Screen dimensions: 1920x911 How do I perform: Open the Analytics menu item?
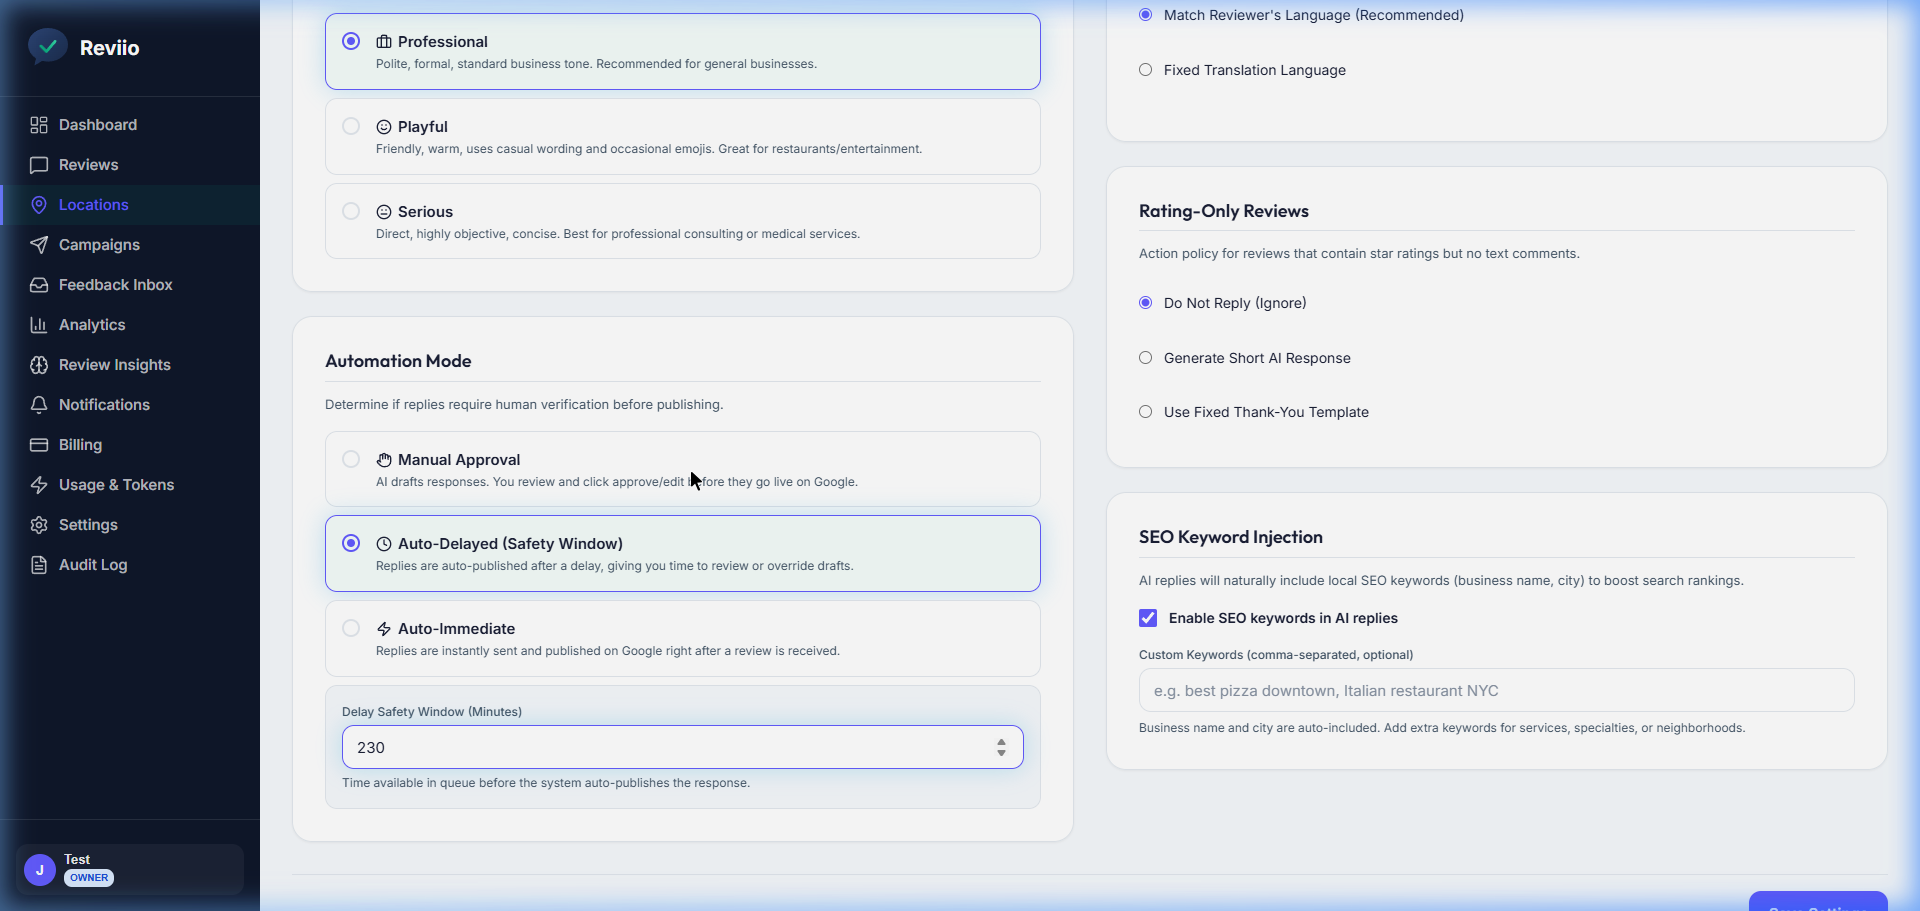130,325
